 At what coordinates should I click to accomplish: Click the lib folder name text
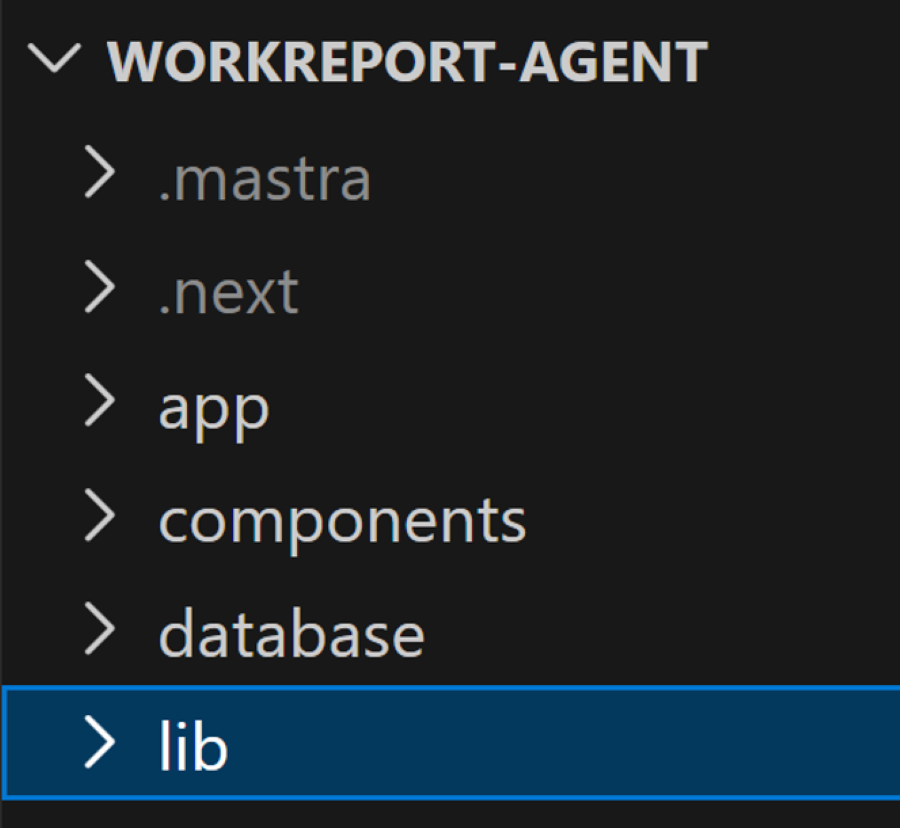(x=193, y=746)
